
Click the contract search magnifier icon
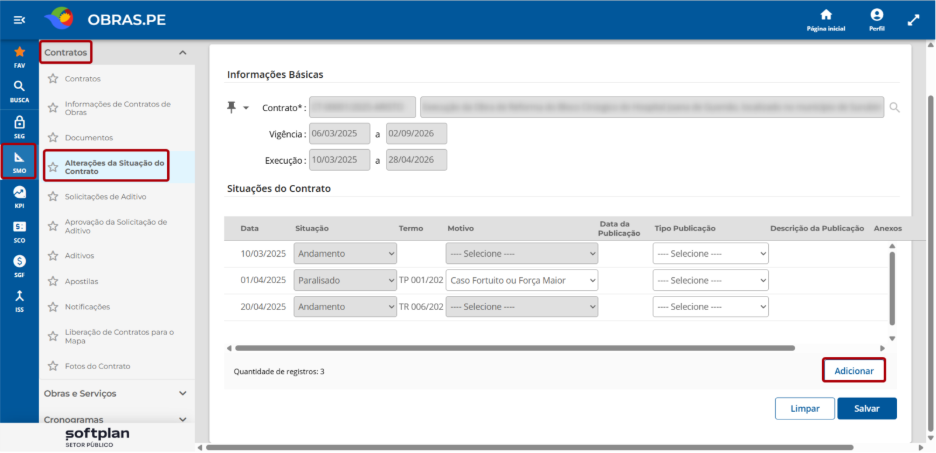point(894,107)
